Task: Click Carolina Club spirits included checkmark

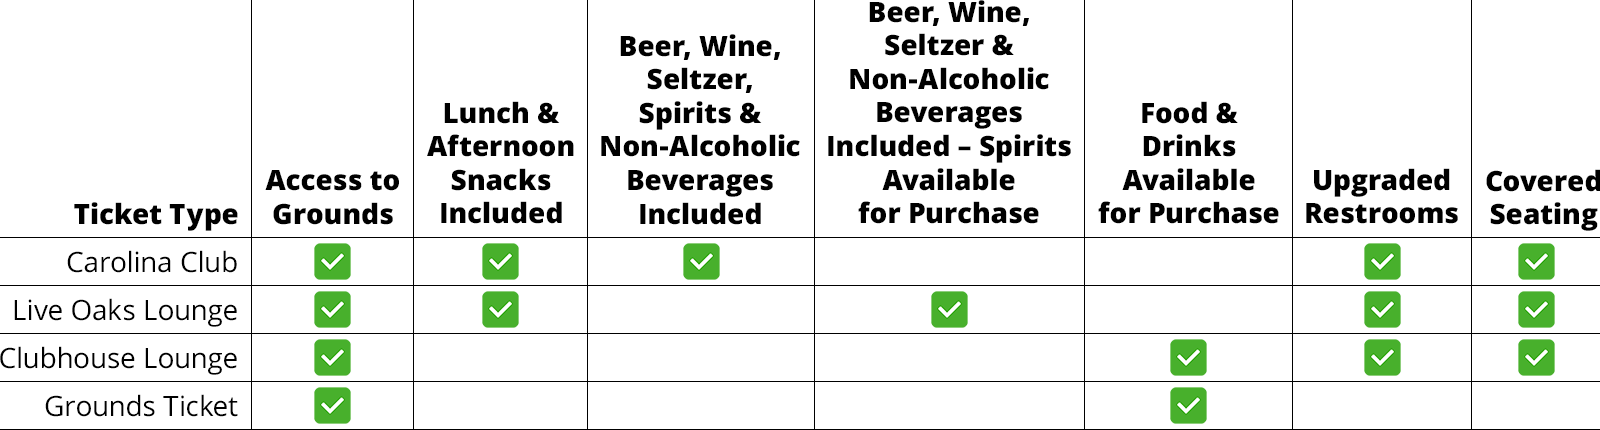Action: pyautogui.click(x=701, y=262)
